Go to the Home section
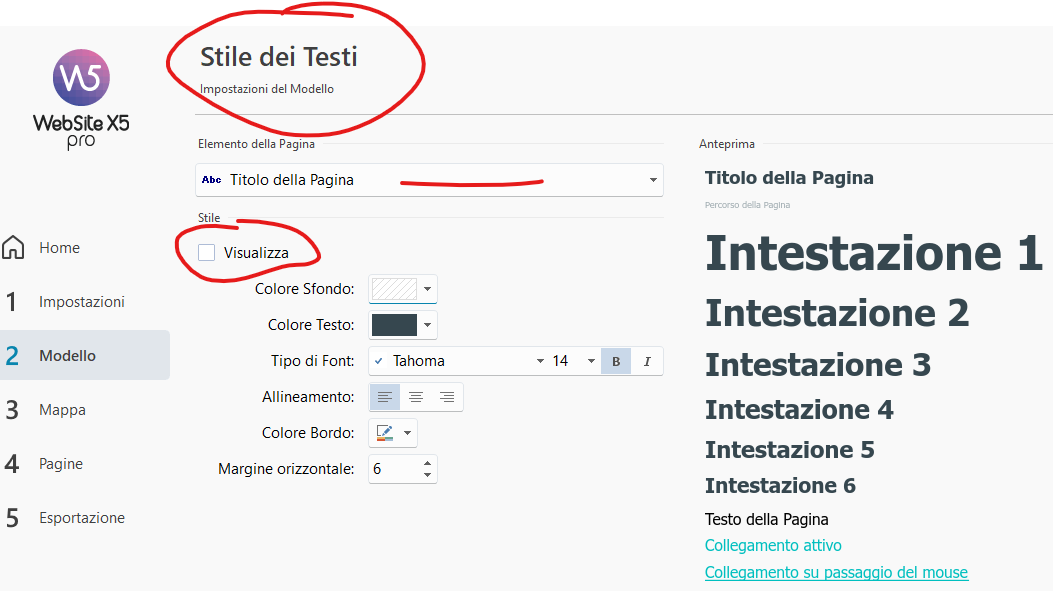 coord(59,248)
